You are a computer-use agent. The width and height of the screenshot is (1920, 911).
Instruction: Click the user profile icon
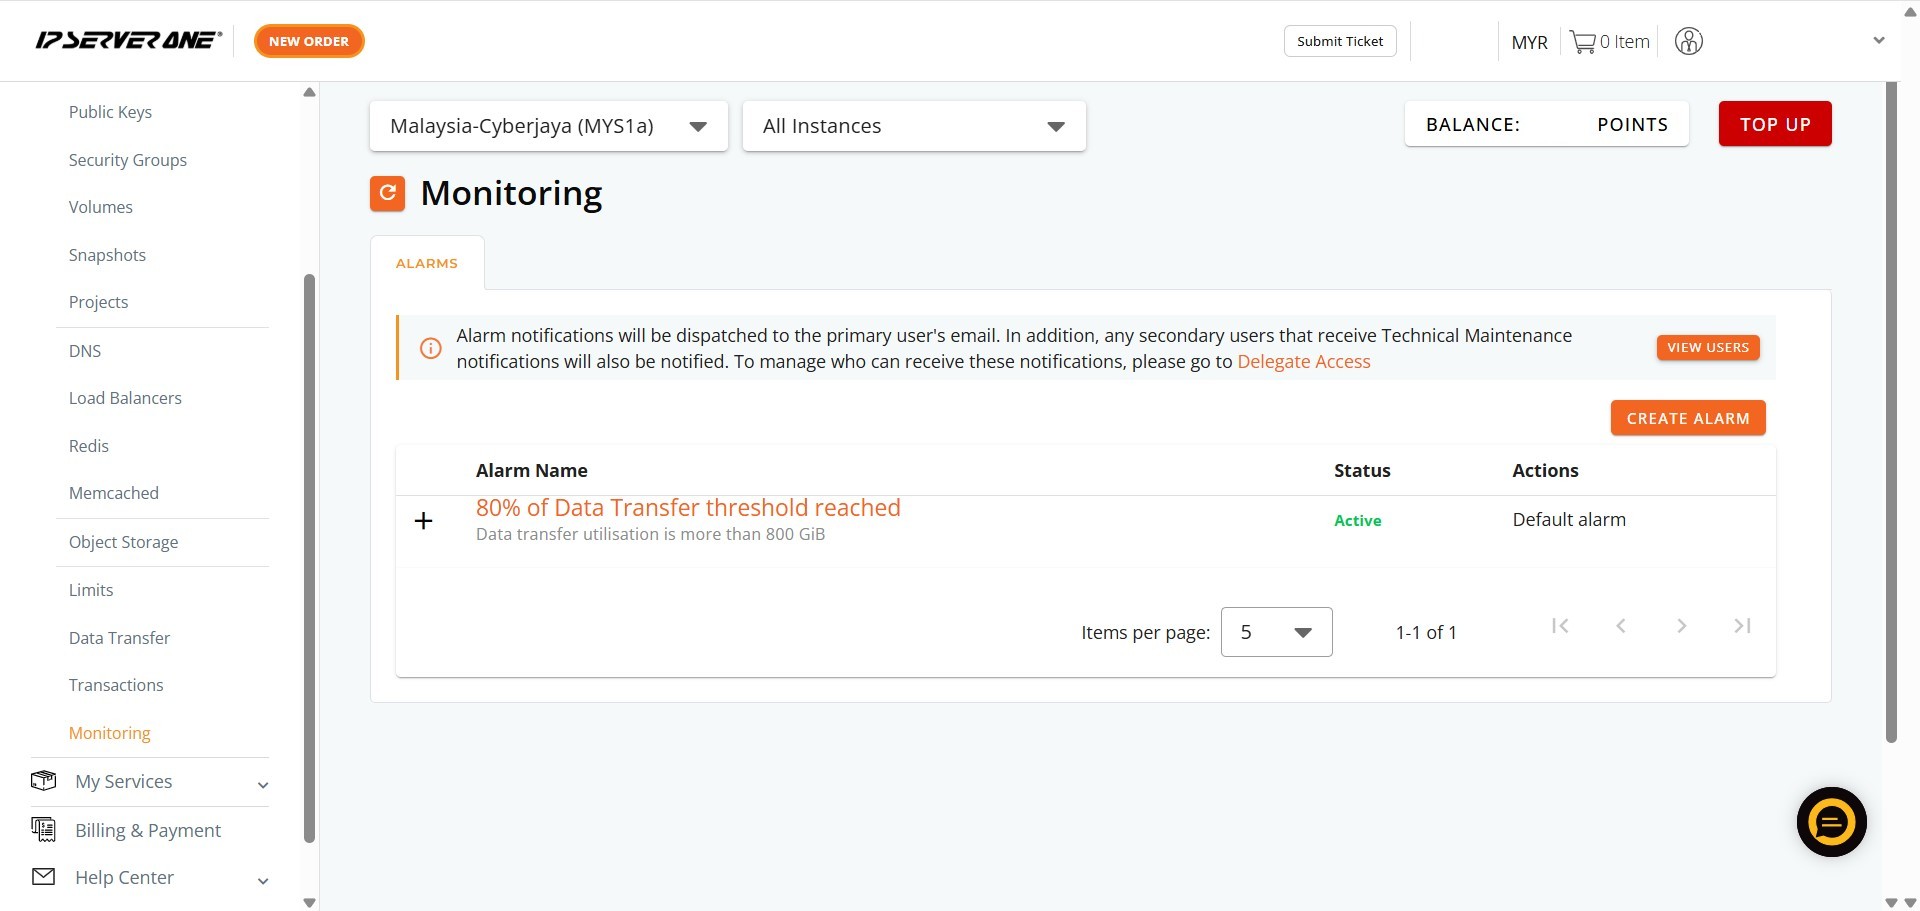click(1688, 42)
